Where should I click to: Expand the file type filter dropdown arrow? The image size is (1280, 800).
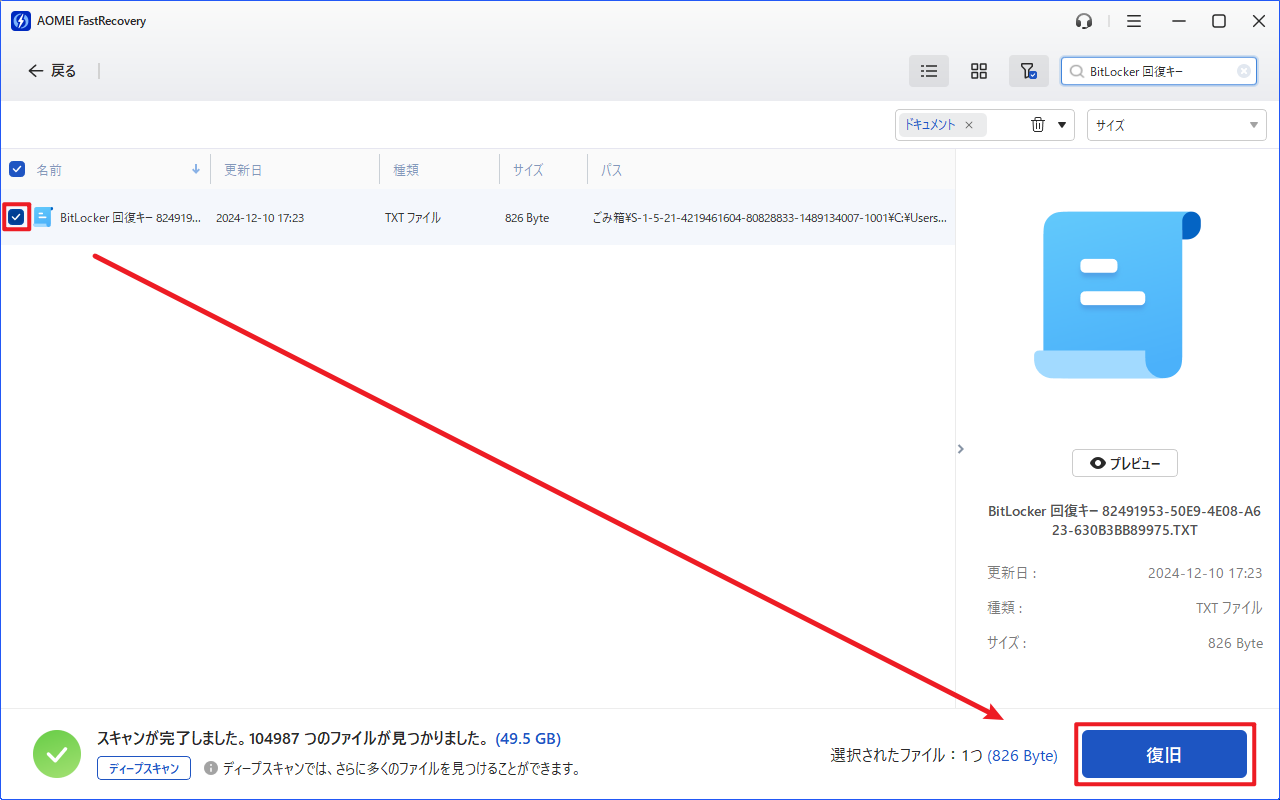pyautogui.click(x=1061, y=125)
